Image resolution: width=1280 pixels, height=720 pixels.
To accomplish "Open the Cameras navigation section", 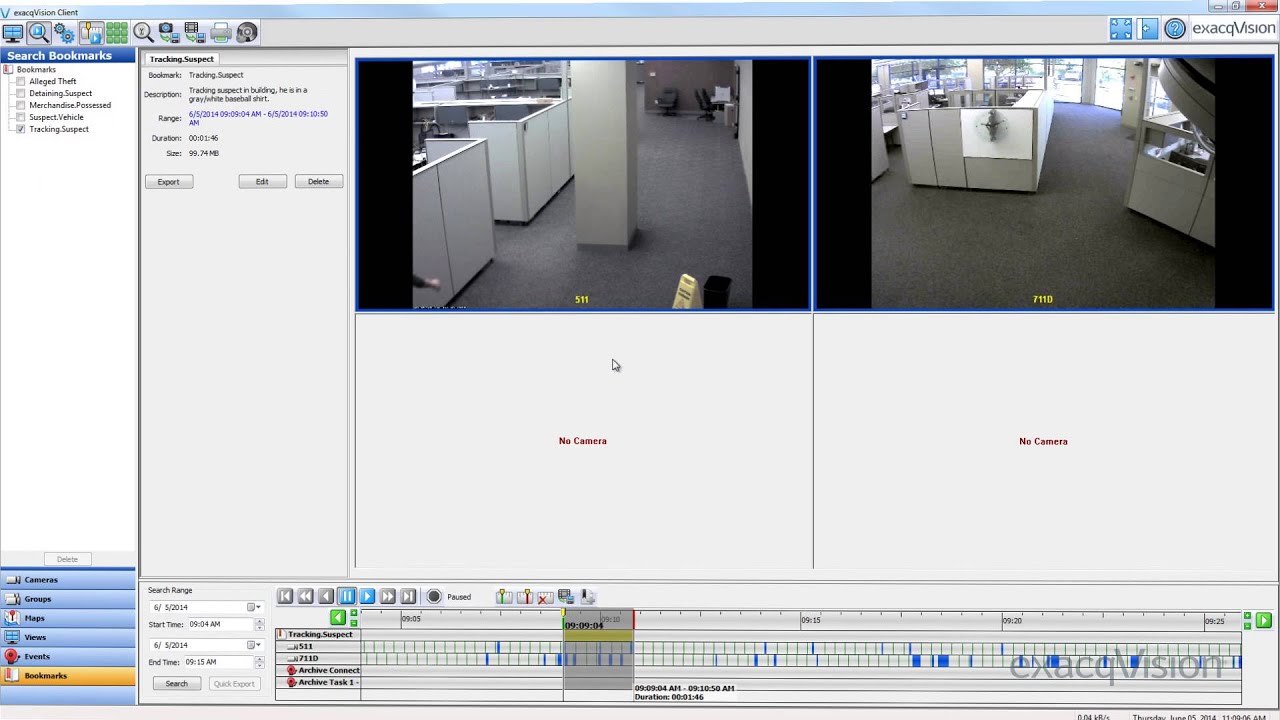I will [x=68, y=580].
